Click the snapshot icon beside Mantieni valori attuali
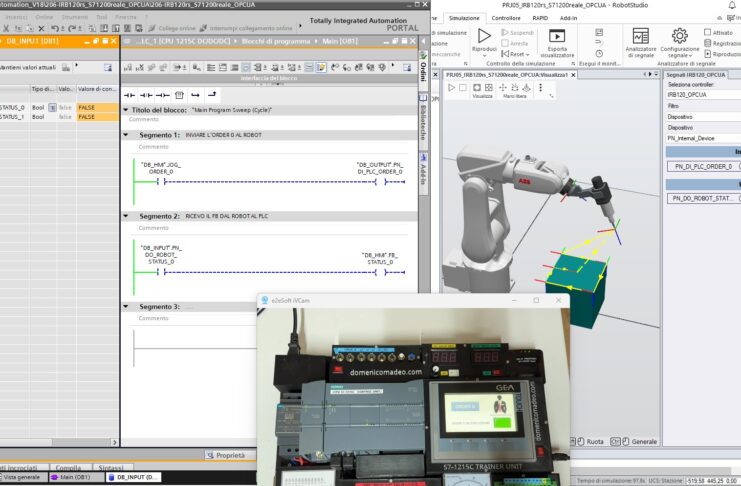Screen dimensions: 741x486 [x=66, y=68]
